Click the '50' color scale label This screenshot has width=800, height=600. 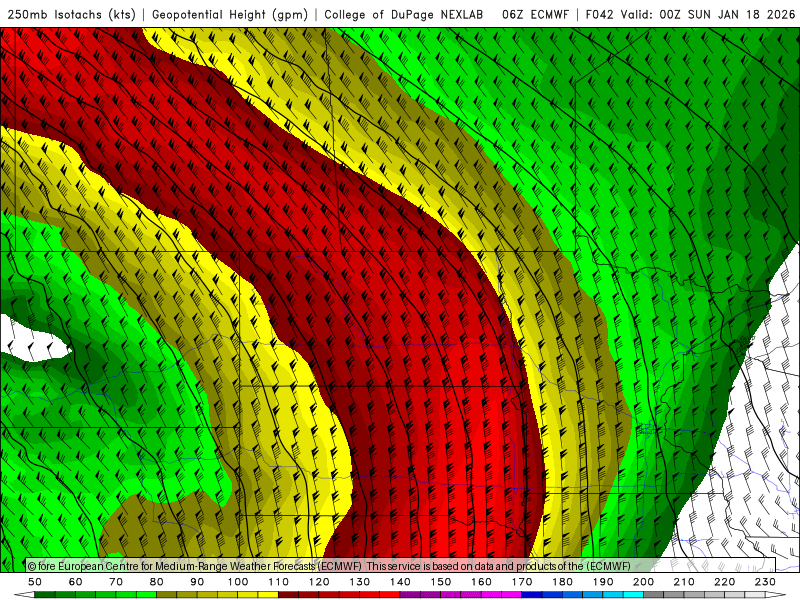coord(35,582)
